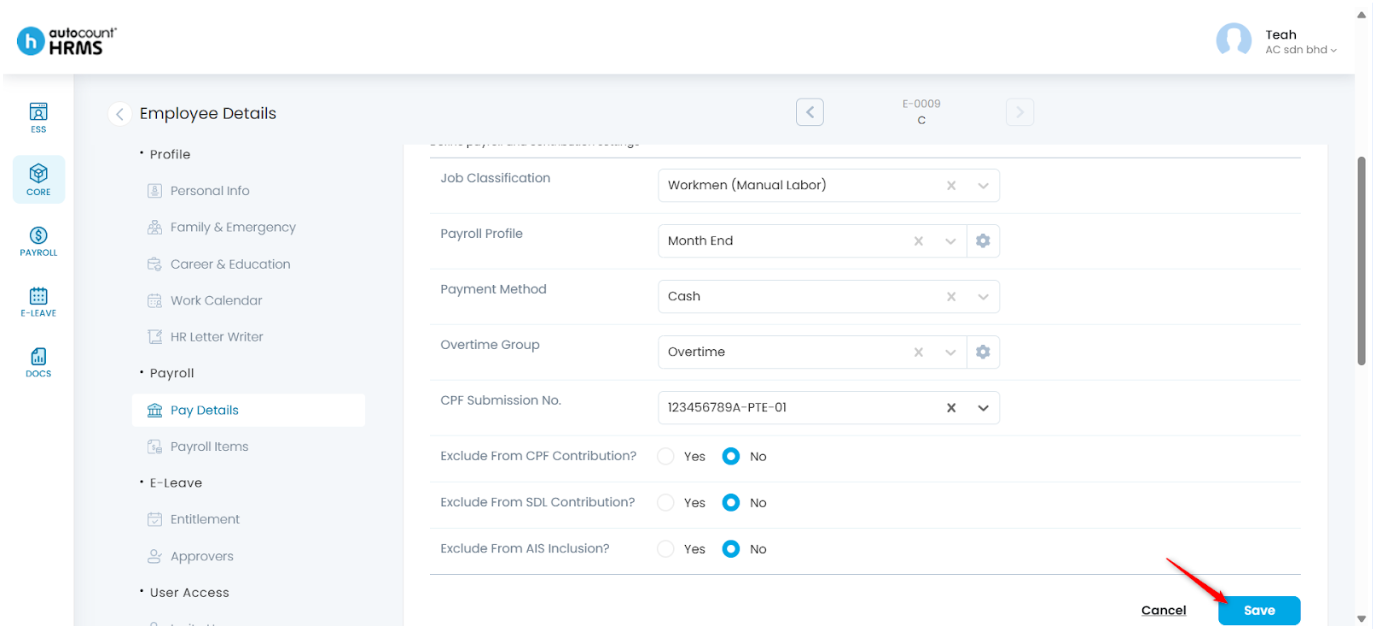Click the Cancel link
1373x629 pixels.
tap(1164, 610)
